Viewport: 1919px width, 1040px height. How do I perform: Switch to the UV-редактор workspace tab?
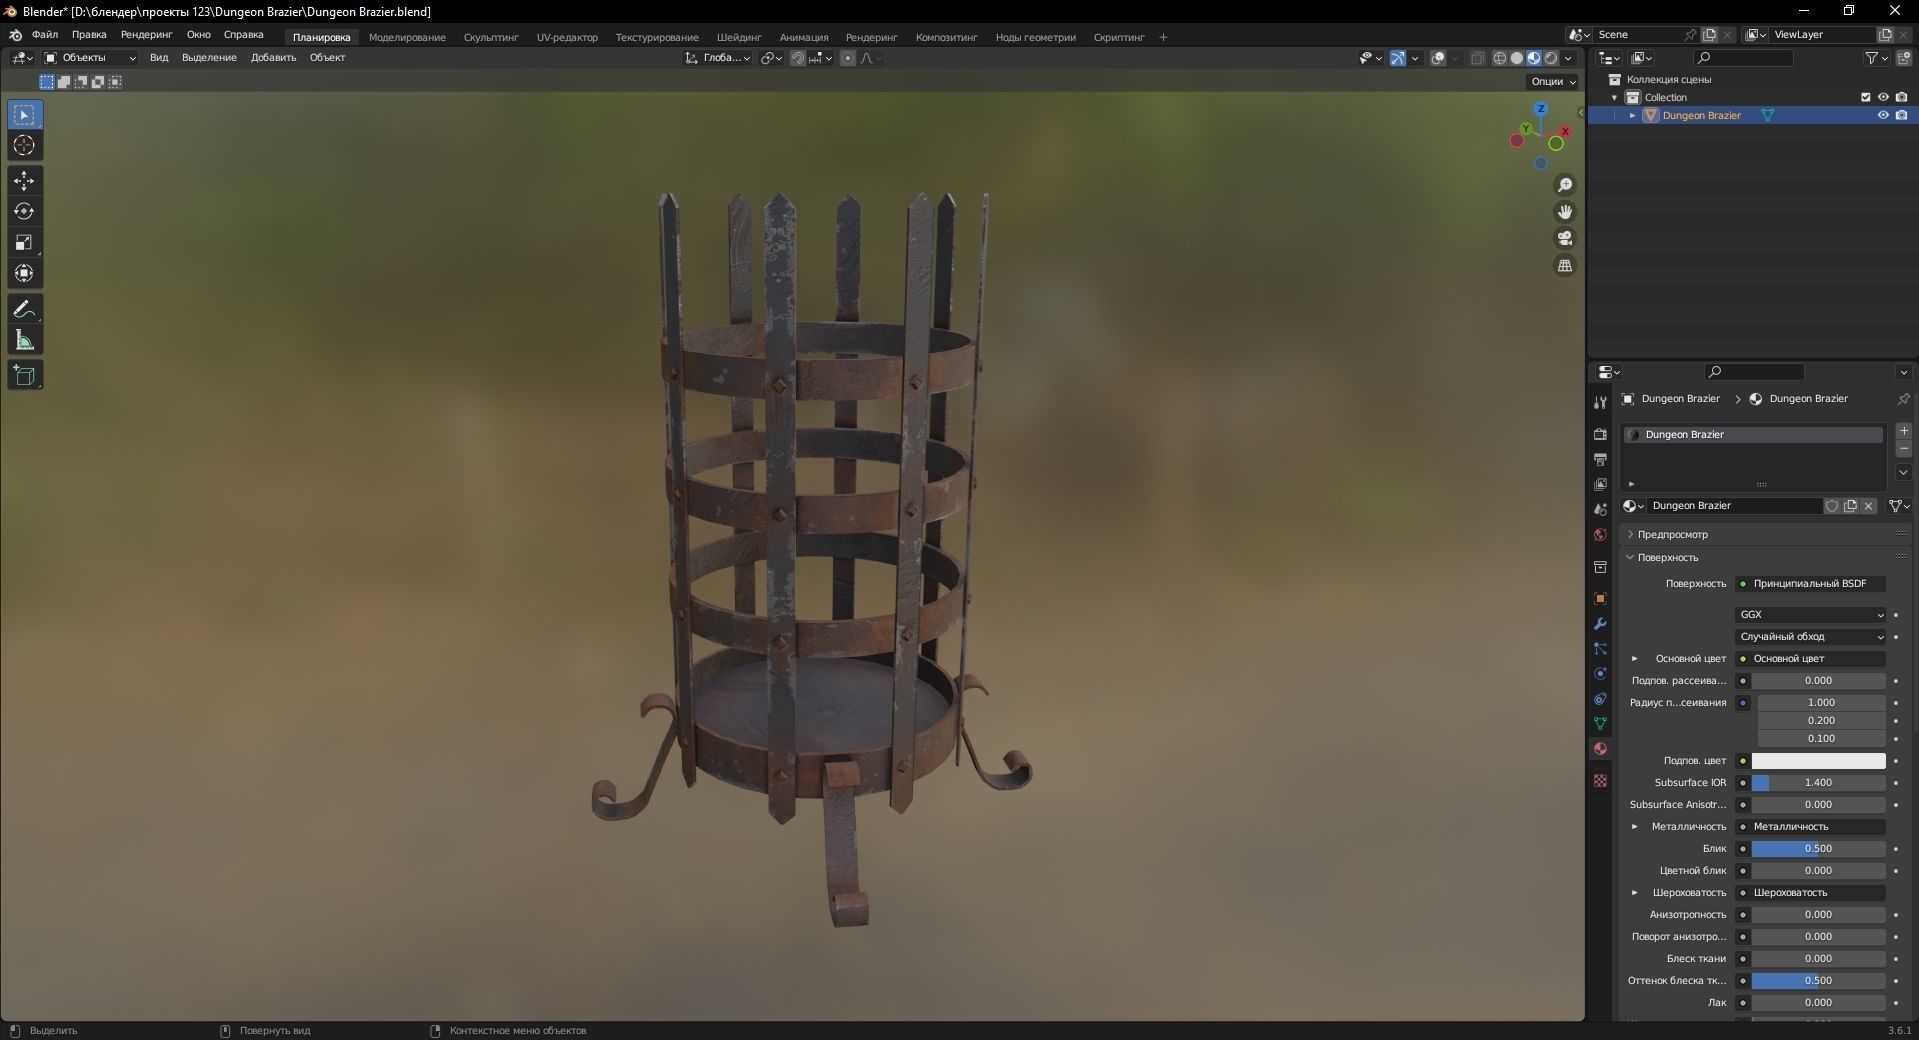(x=567, y=38)
